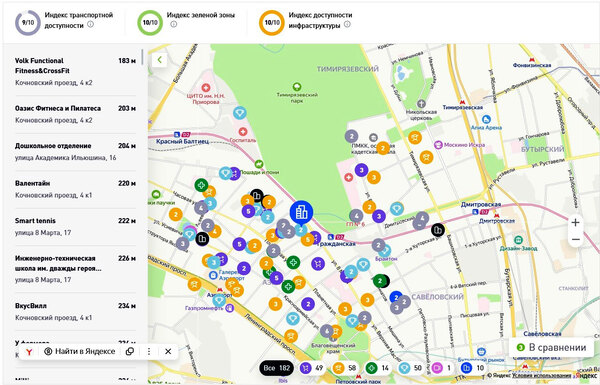
Task: Click the Тимирязевский парк tree marker
Action: coord(297,86)
